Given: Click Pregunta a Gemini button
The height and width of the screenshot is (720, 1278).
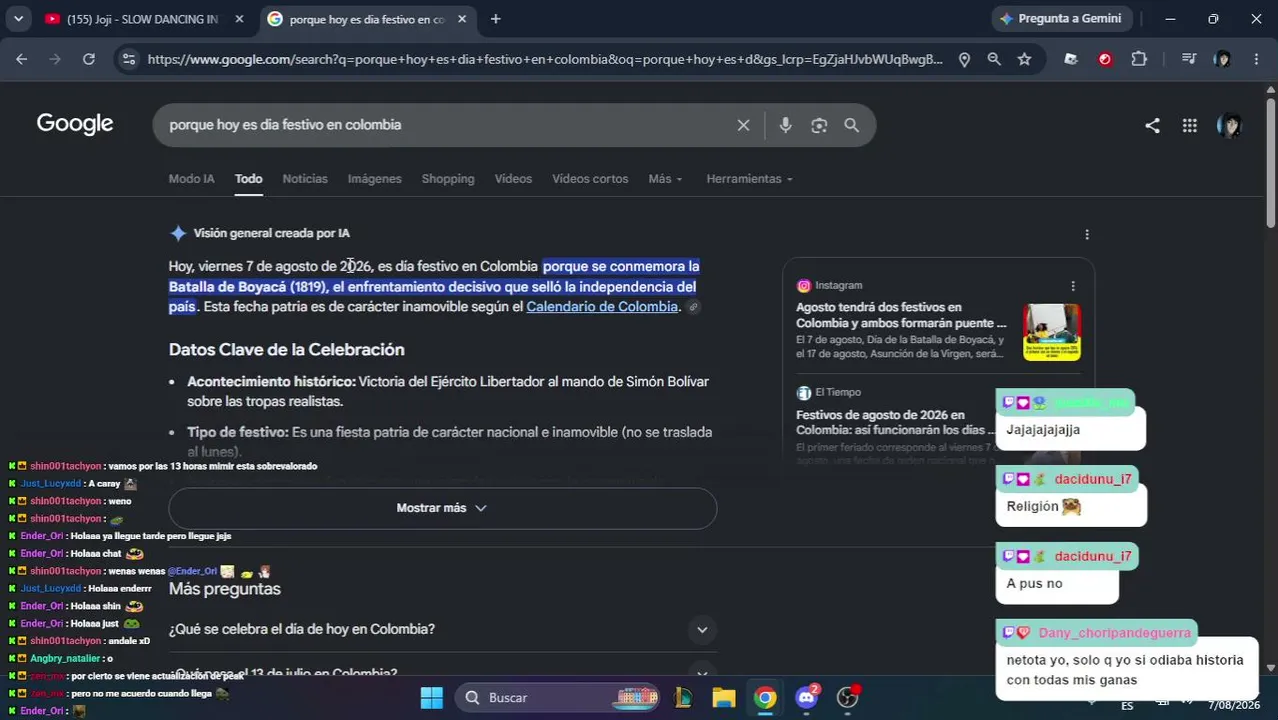Looking at the screenshot, I should click(x=1061, y=19).
